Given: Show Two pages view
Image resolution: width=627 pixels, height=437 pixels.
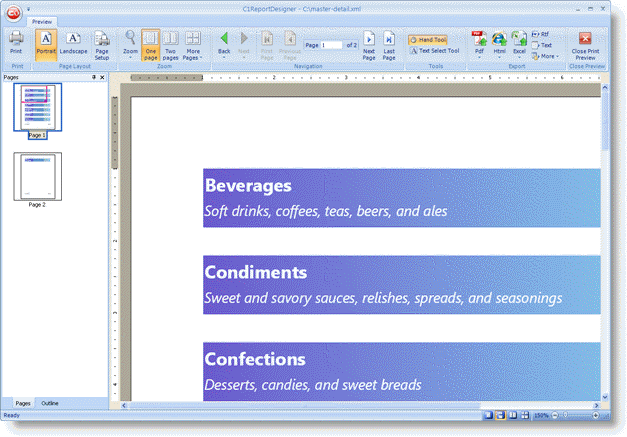Looking at the screenshot, I should (x=171, y=44).
